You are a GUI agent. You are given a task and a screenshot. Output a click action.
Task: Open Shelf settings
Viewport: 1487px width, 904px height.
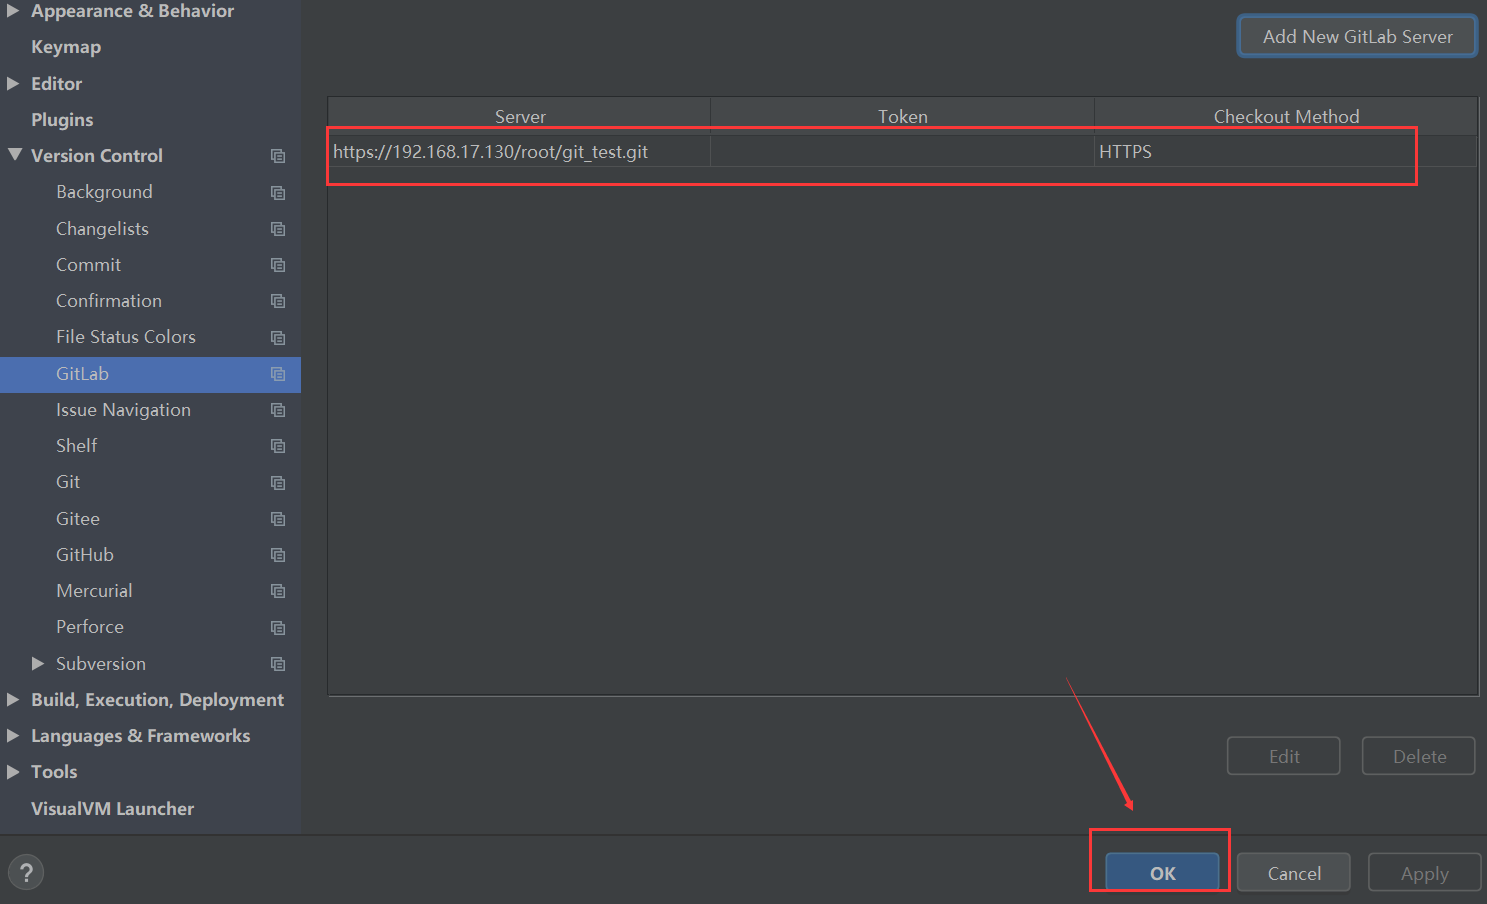coord(76,446)
